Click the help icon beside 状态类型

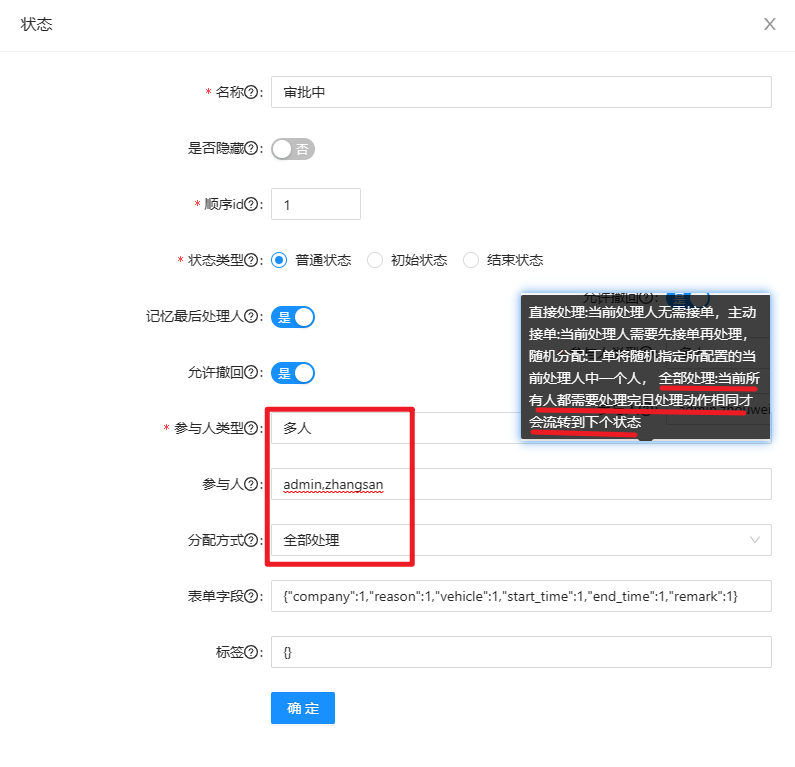tap(251, 261)
